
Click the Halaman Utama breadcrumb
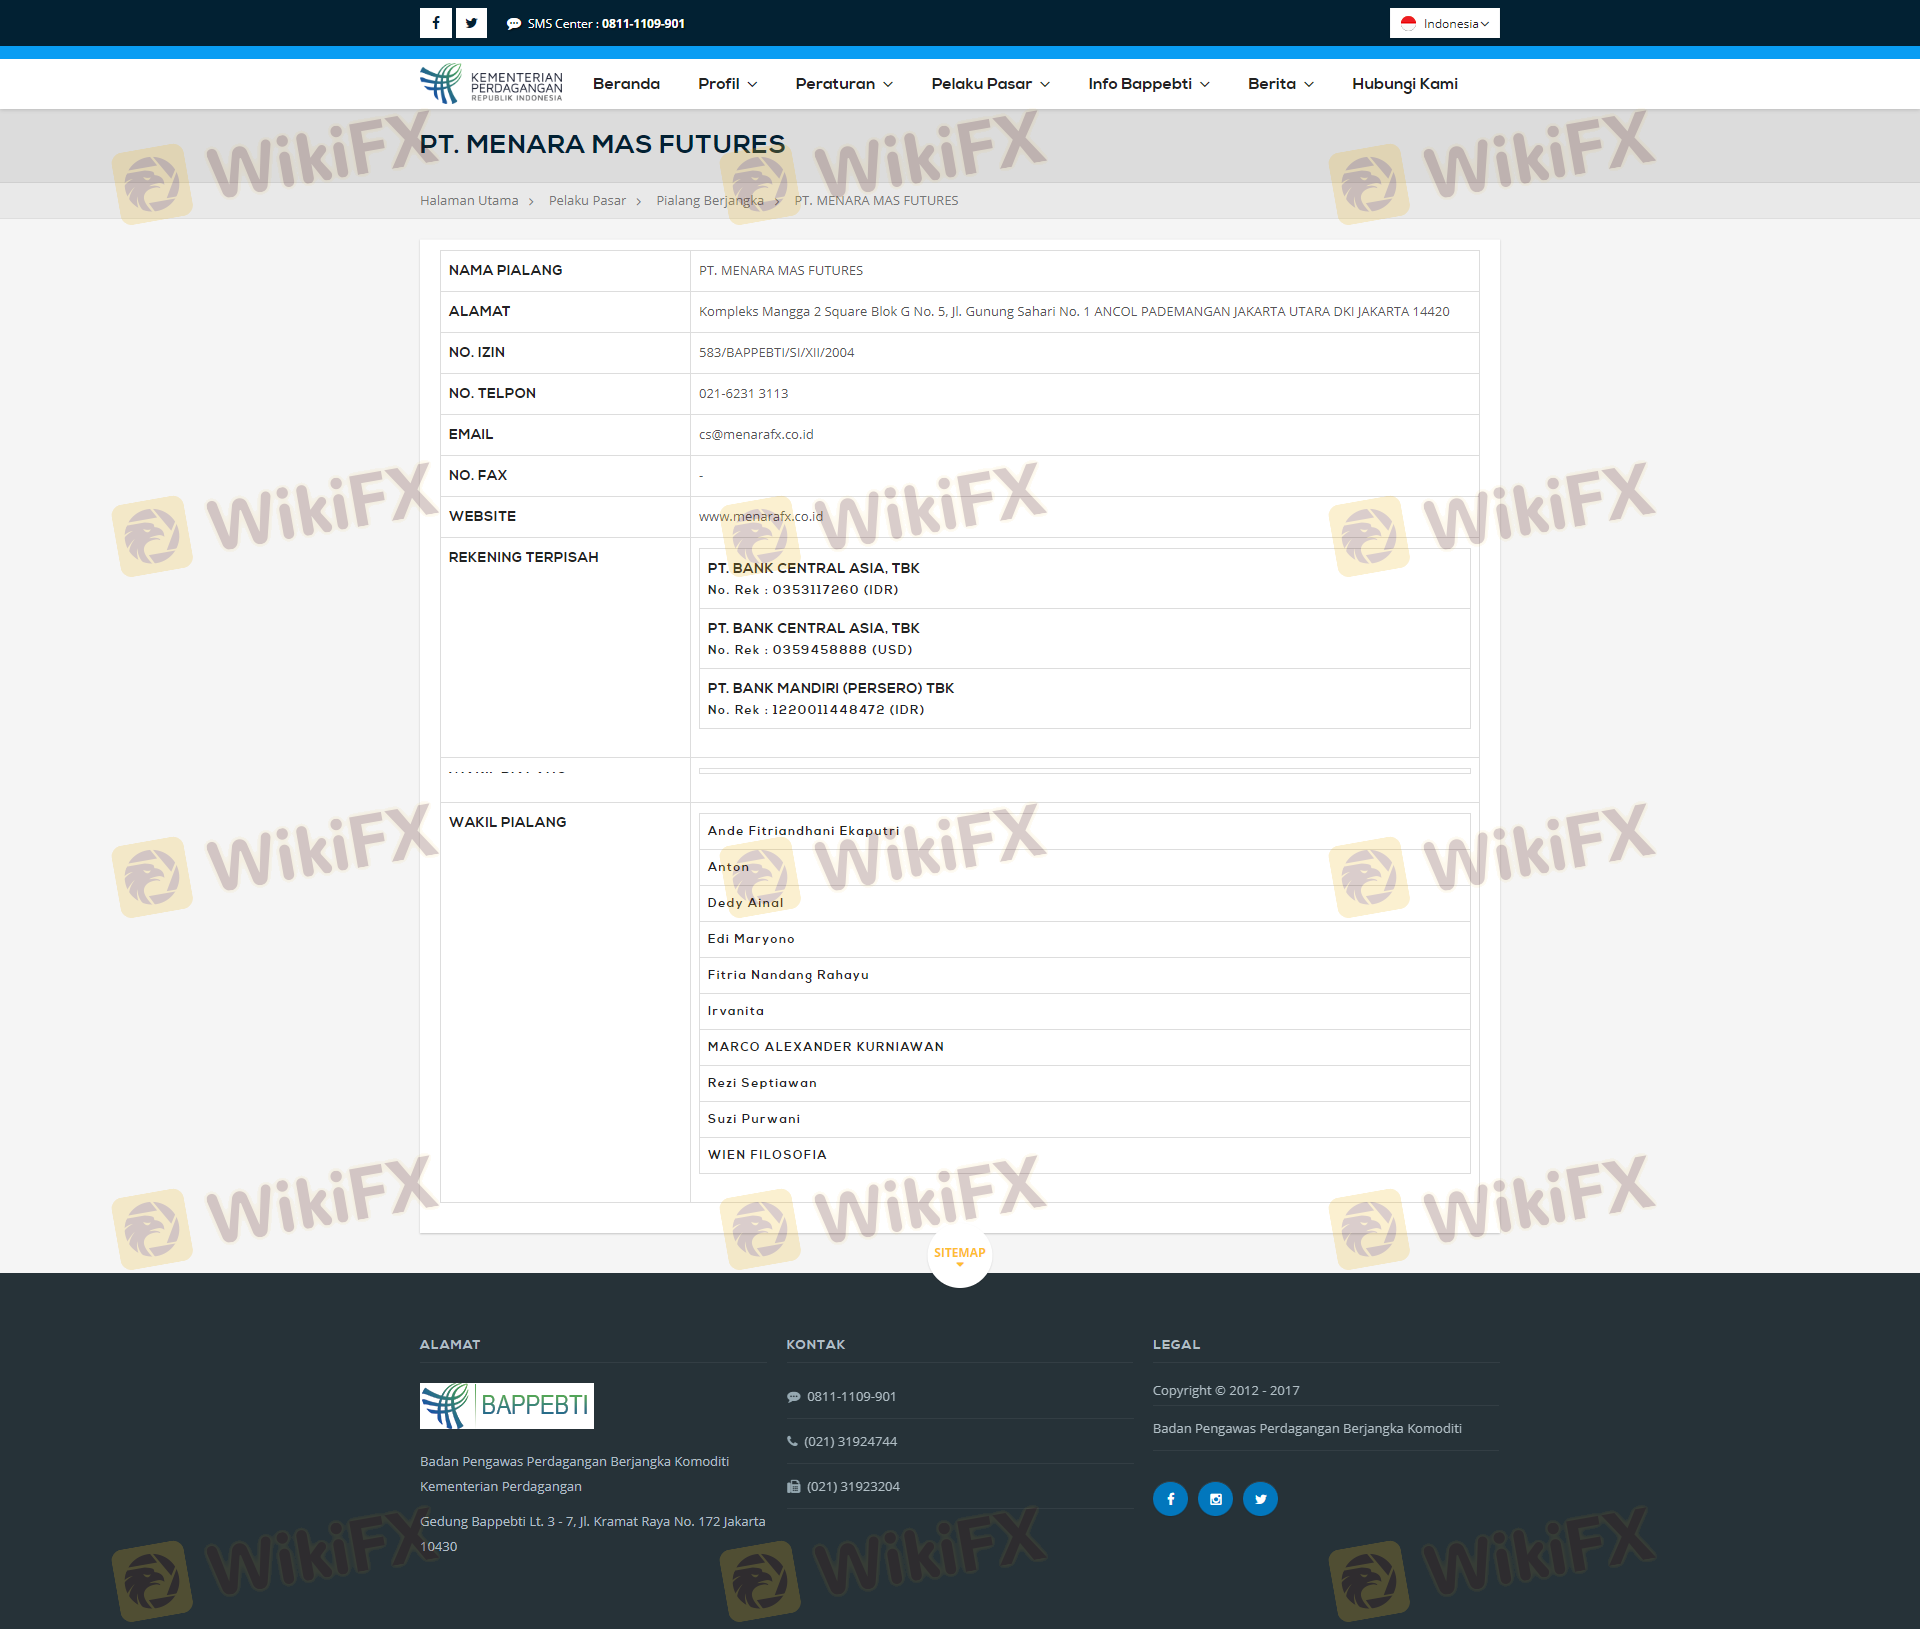469,201
